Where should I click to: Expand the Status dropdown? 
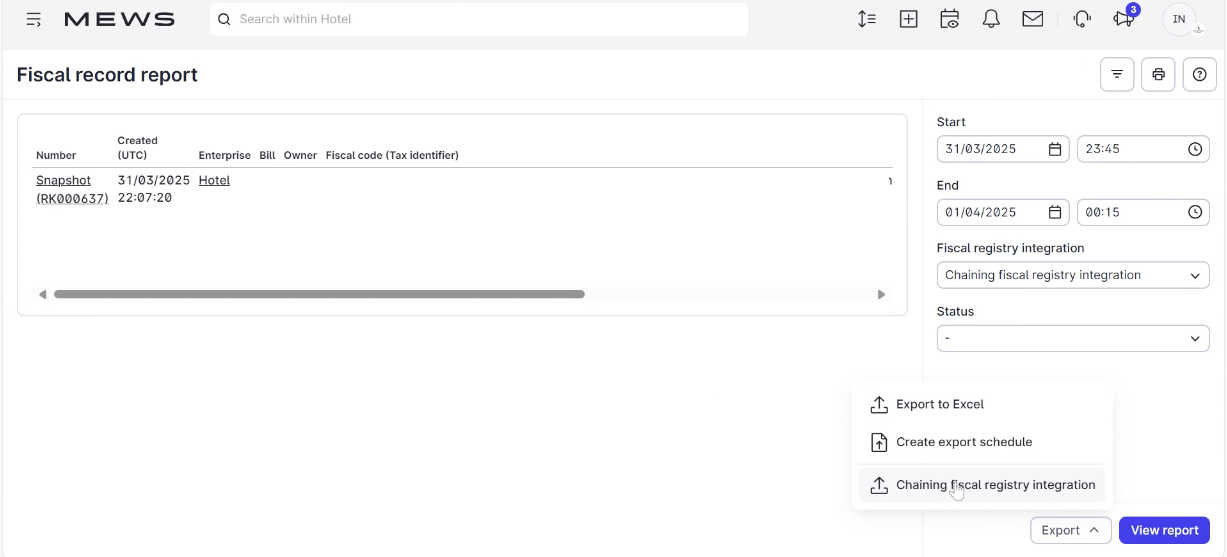pos(1073,338)
